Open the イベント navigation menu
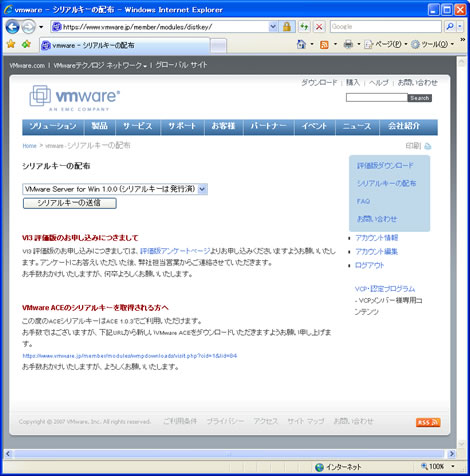Viewport: 470px width, 476px height. click(315, 127)
